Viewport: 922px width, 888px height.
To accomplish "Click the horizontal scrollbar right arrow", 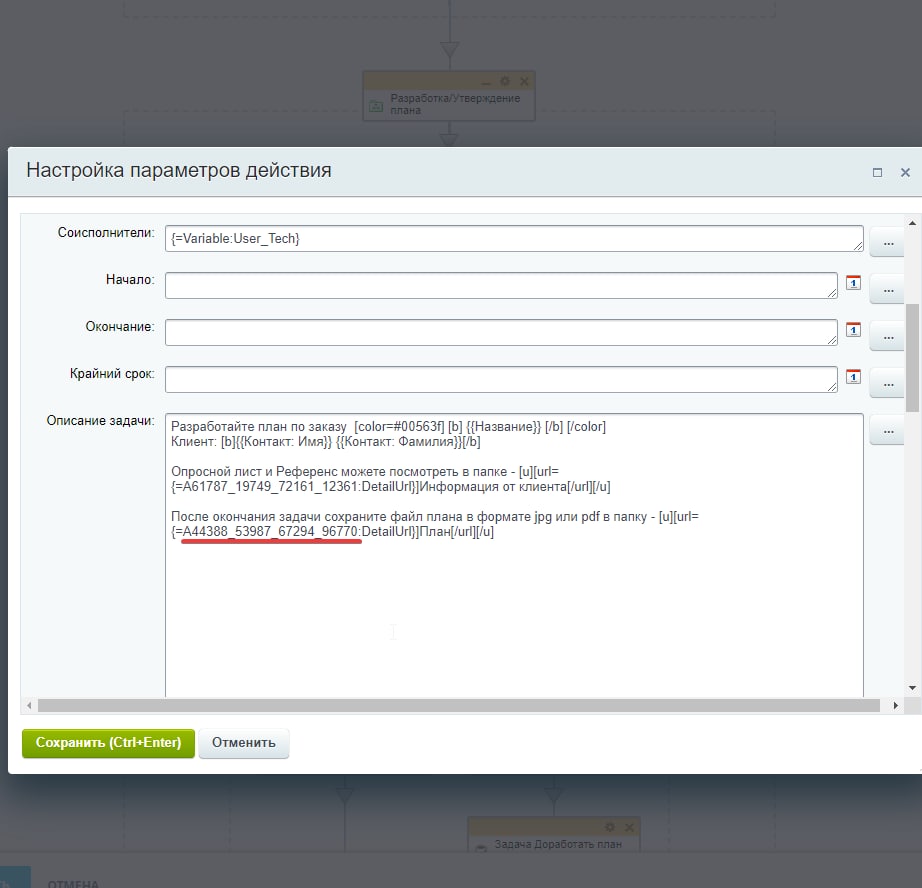I will pyautogui.click(x=896, y=705).
